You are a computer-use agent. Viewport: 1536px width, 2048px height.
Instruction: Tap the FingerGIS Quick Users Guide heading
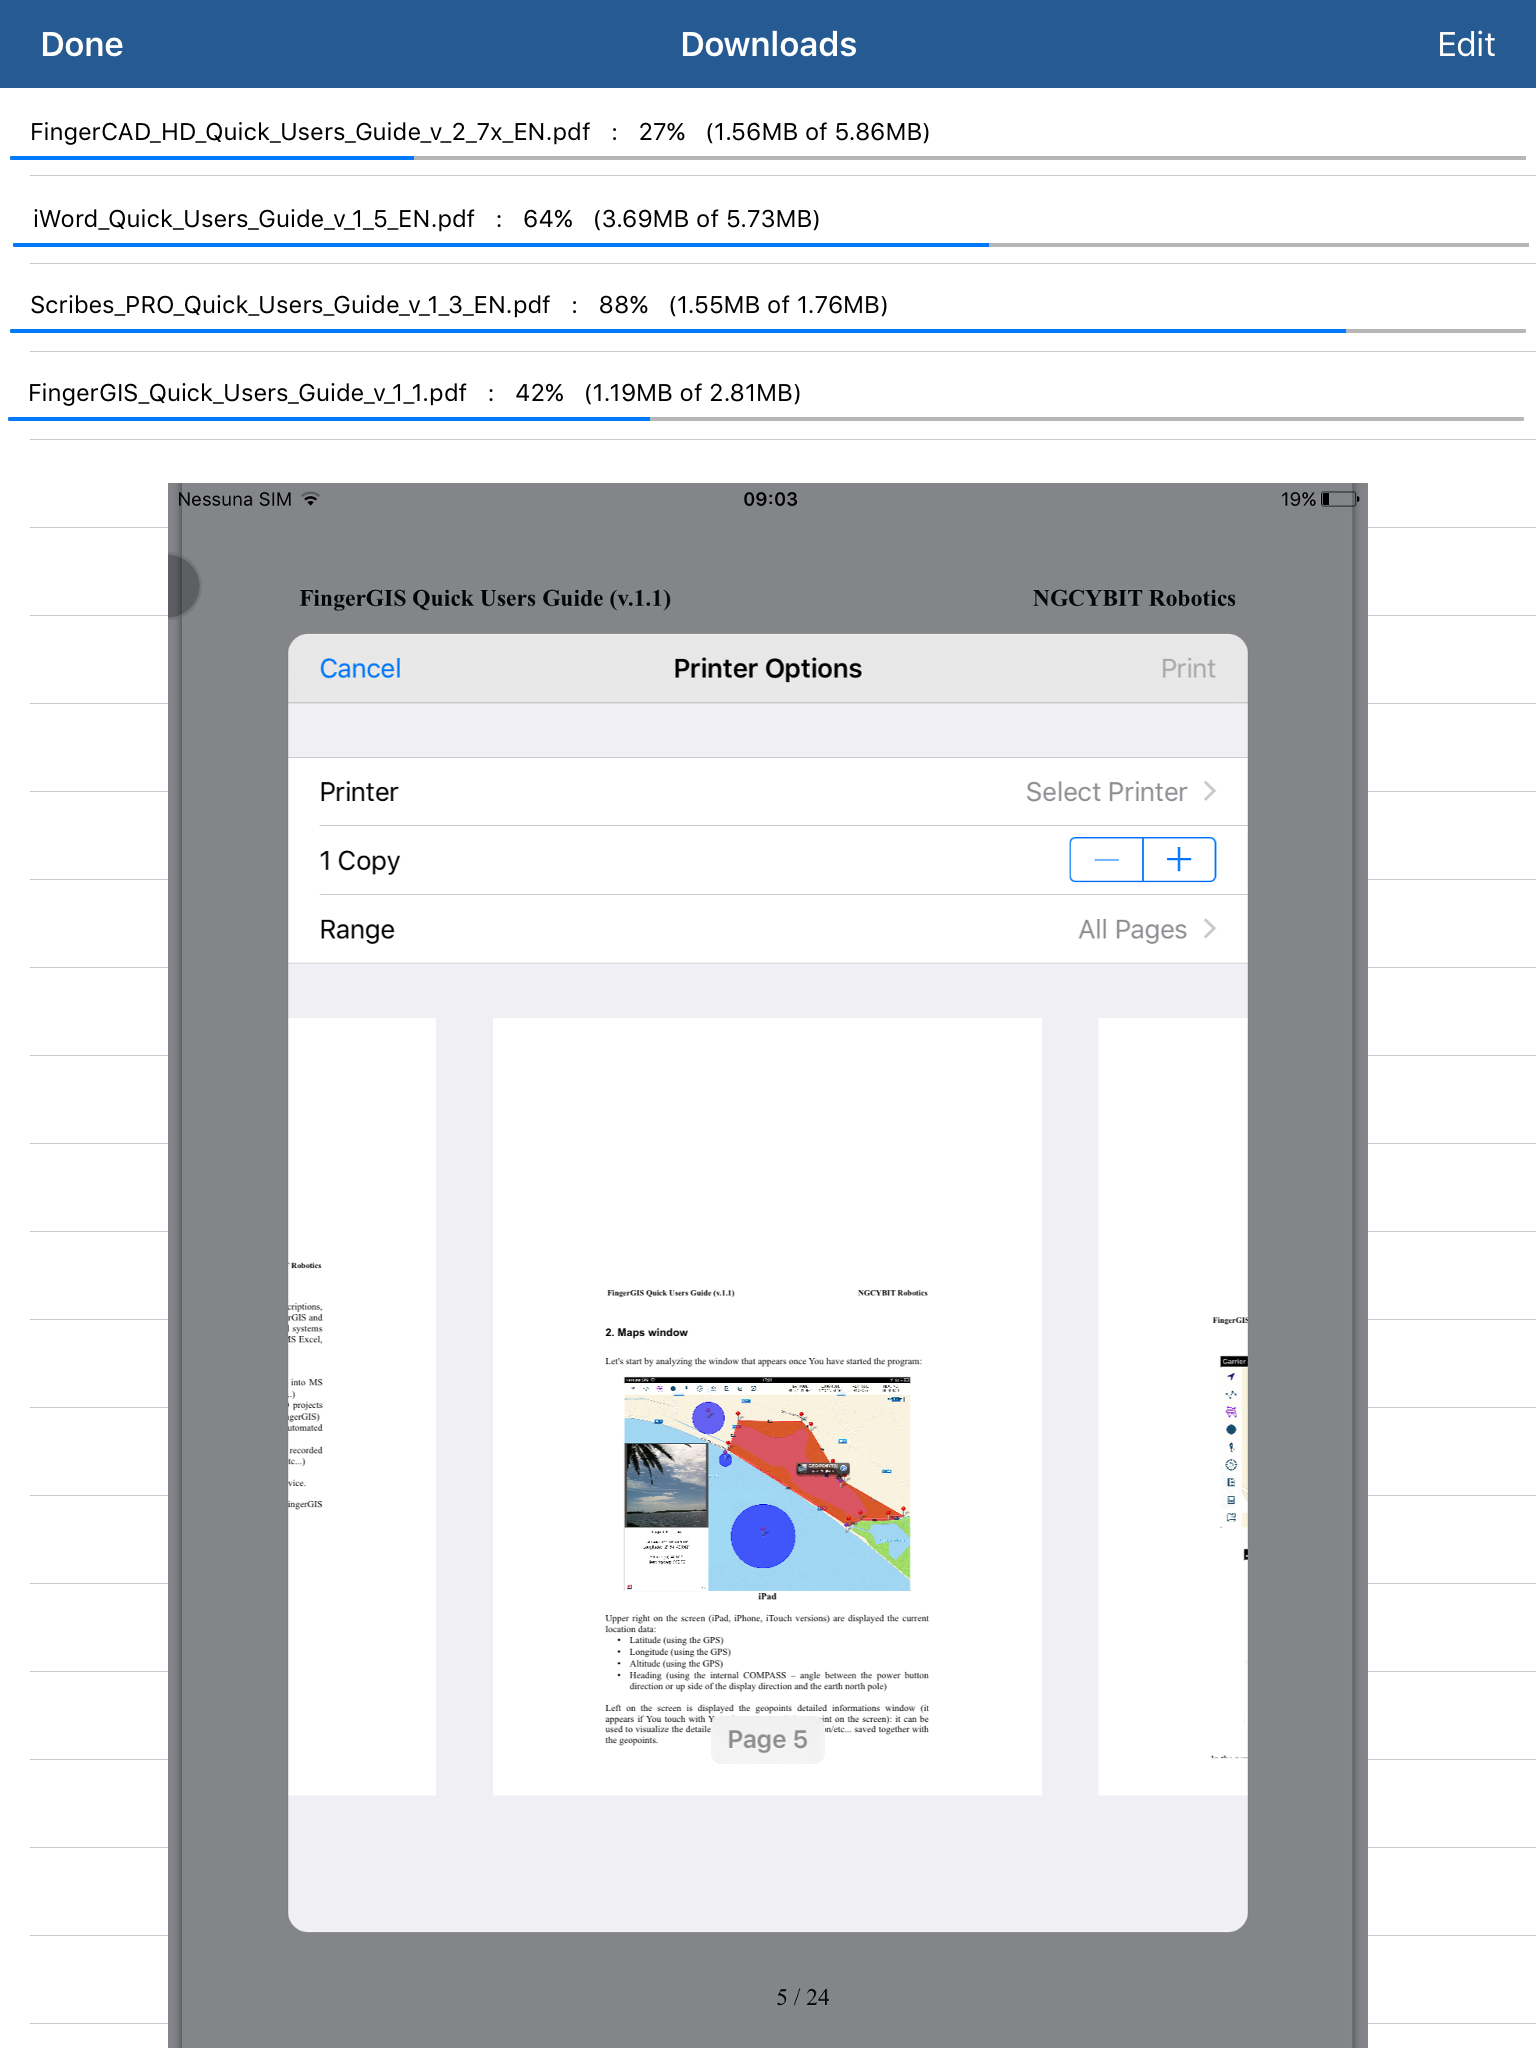[x=485, y=598]
